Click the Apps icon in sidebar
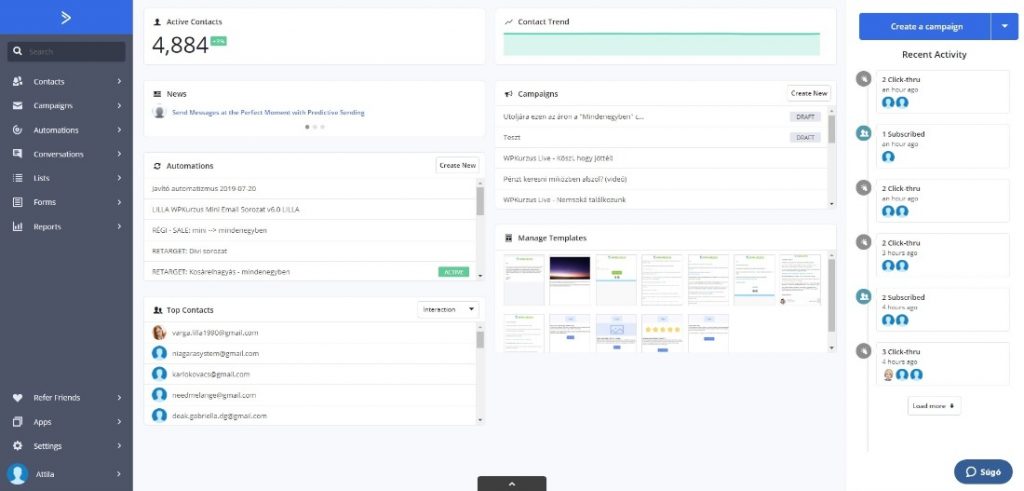1024x491 pixels. (17, 422)
